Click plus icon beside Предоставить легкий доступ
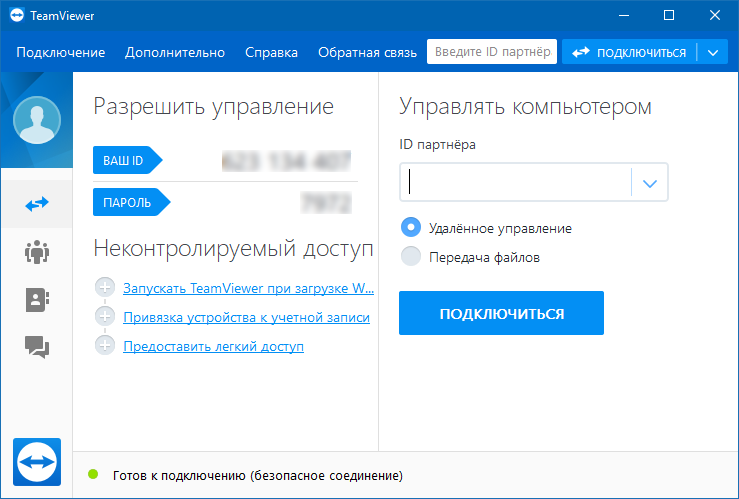Screen dimensions: 739x499 [105, 345]
